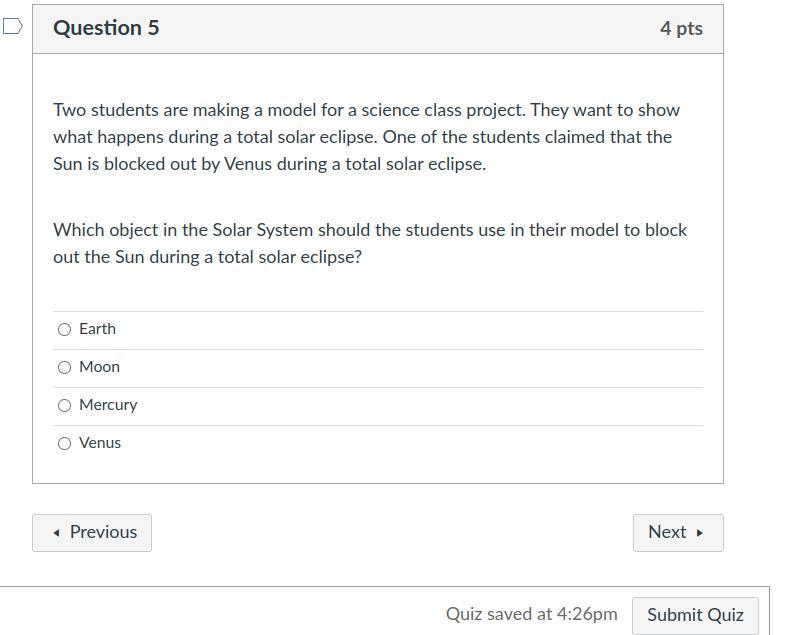Screen dimensions: 797x635
Task: Click the "Earth" answer label text
Action: pos(97,329)
